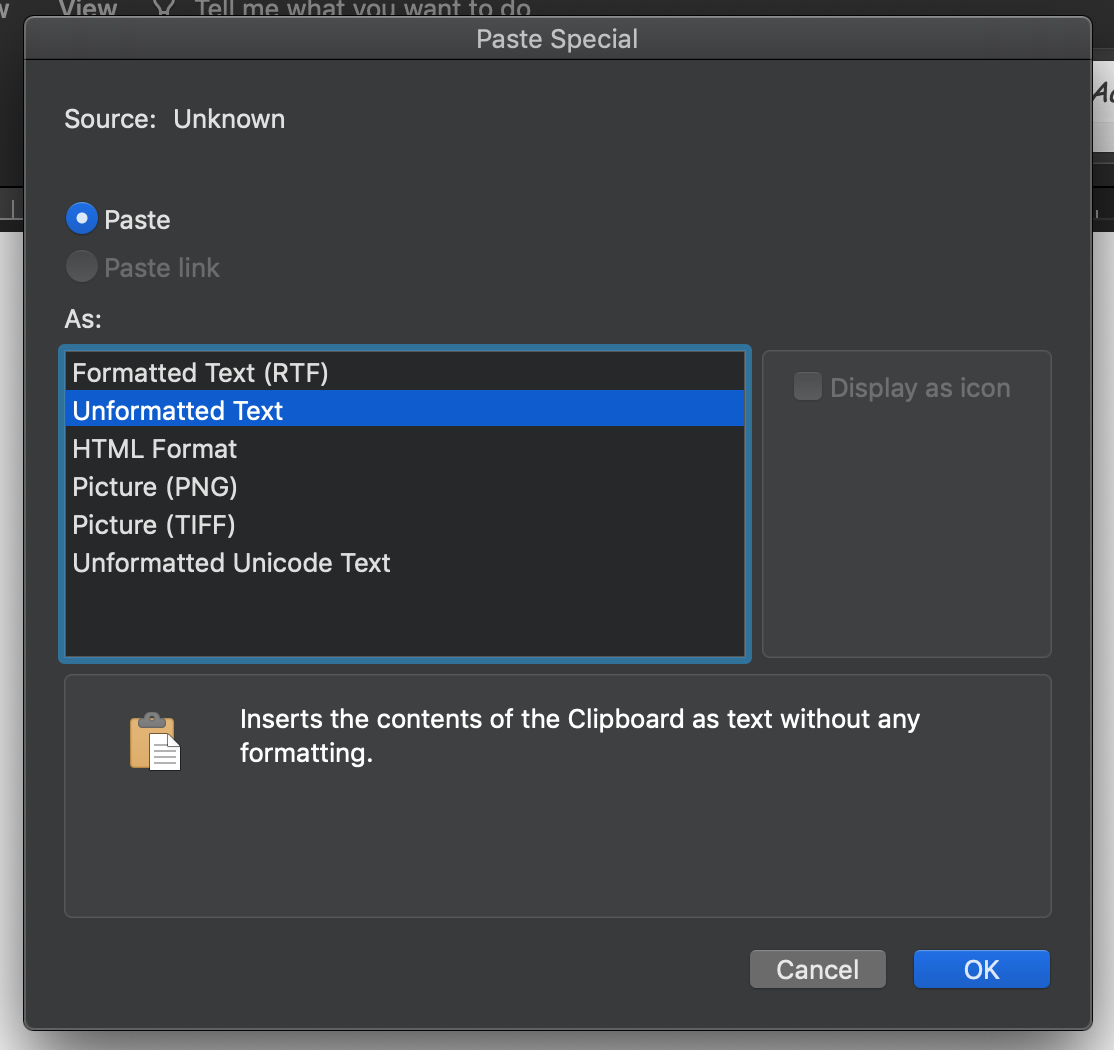Click the result description text
The width and height of the screenshot is (1114, 1050).
click(x=580, y=735)
